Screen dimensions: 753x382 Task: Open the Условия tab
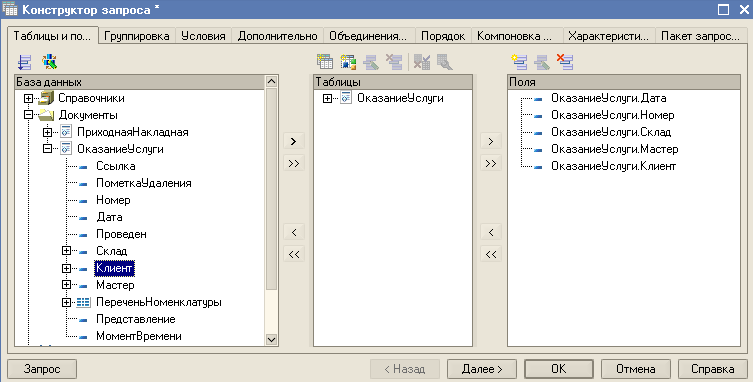pos(203,36)
